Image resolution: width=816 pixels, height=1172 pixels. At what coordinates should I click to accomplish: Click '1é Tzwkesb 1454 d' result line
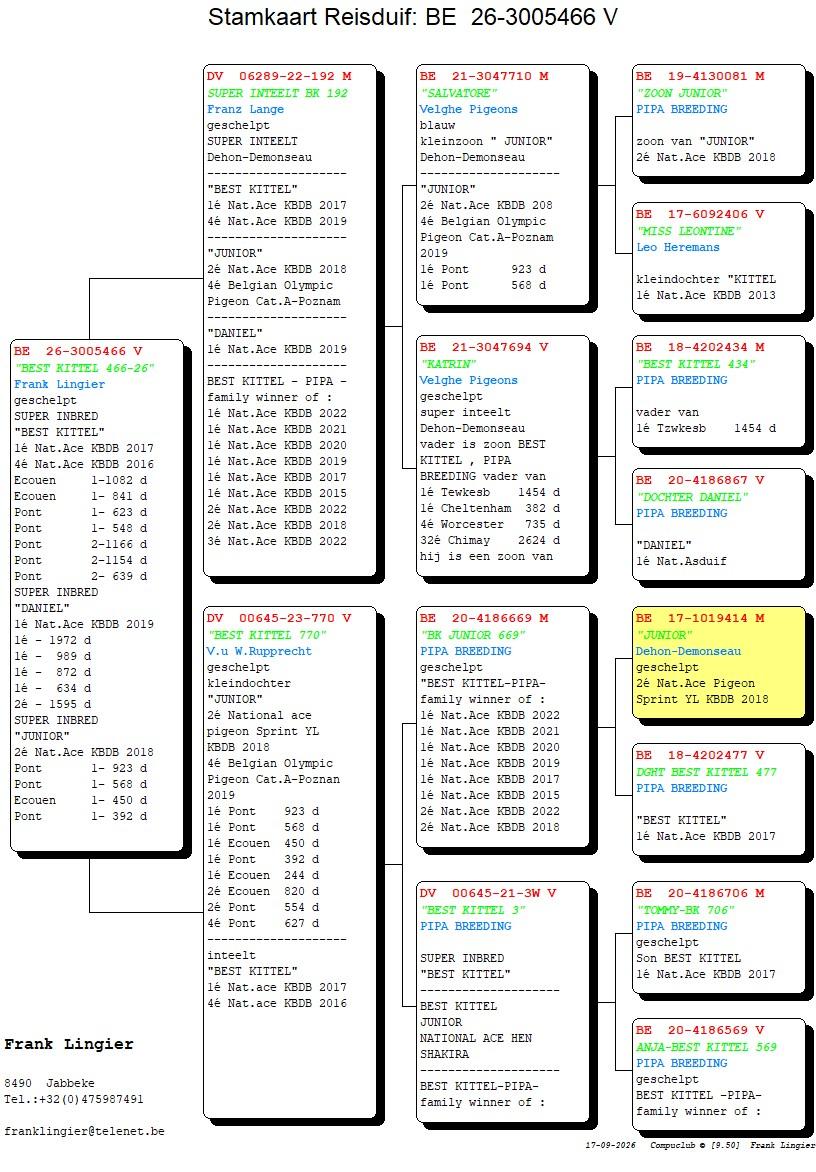tap(706, 428)
